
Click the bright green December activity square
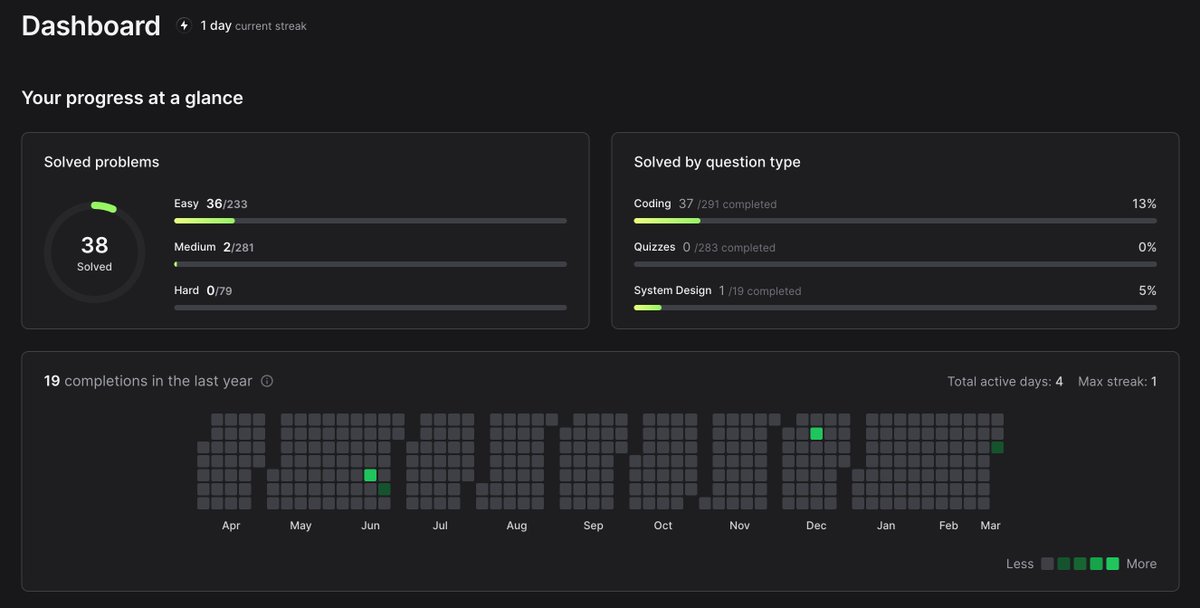816,433
